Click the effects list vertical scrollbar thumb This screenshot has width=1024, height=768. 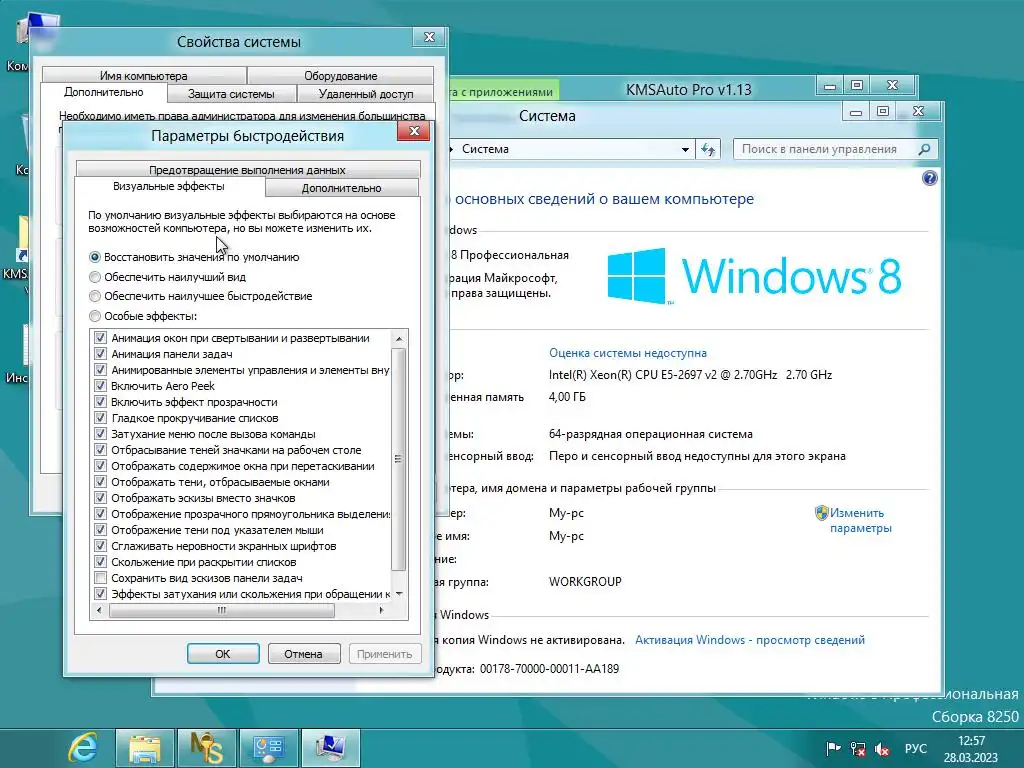399,459
